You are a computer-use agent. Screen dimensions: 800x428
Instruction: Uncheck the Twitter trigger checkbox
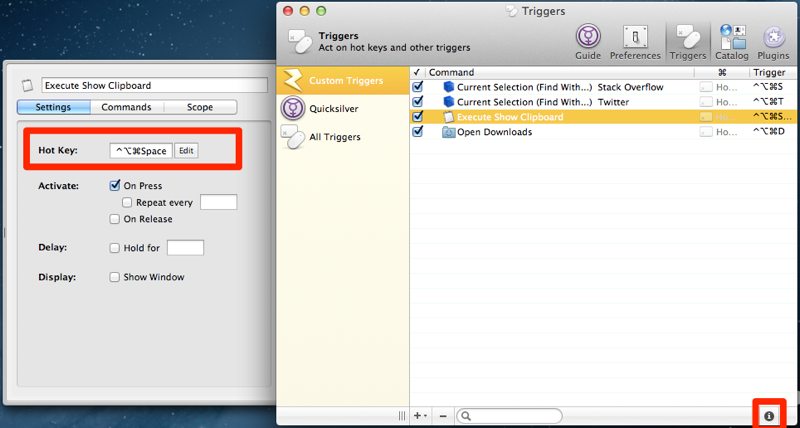point(417,102)
